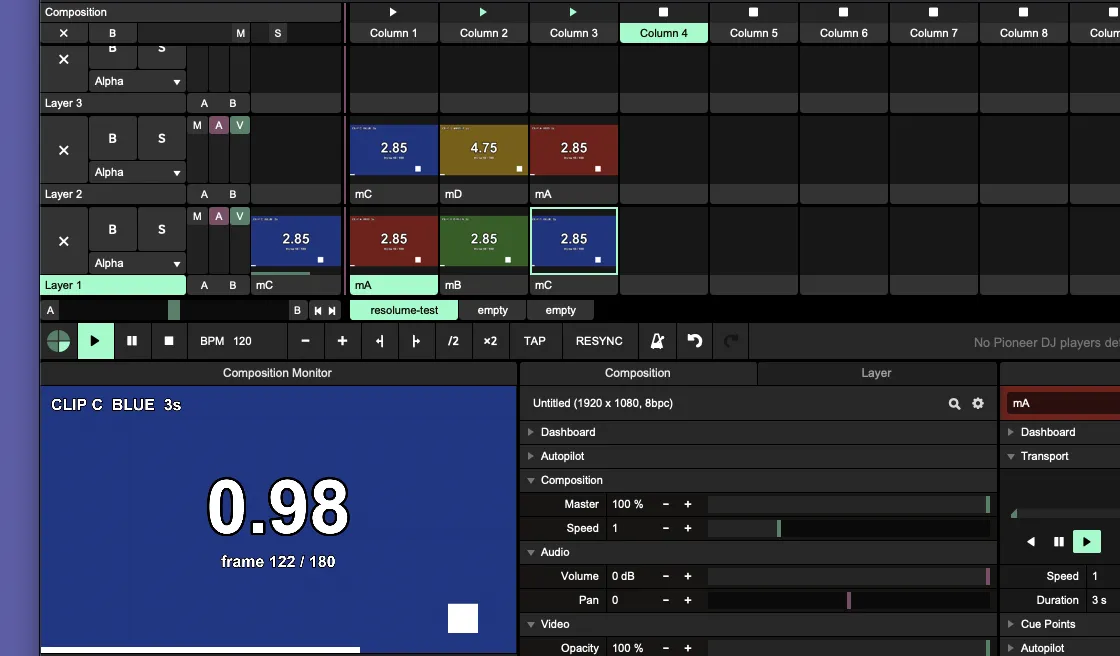
Task: Pause the composition in the BPM toolbar
Action: [x=132, y=341]
